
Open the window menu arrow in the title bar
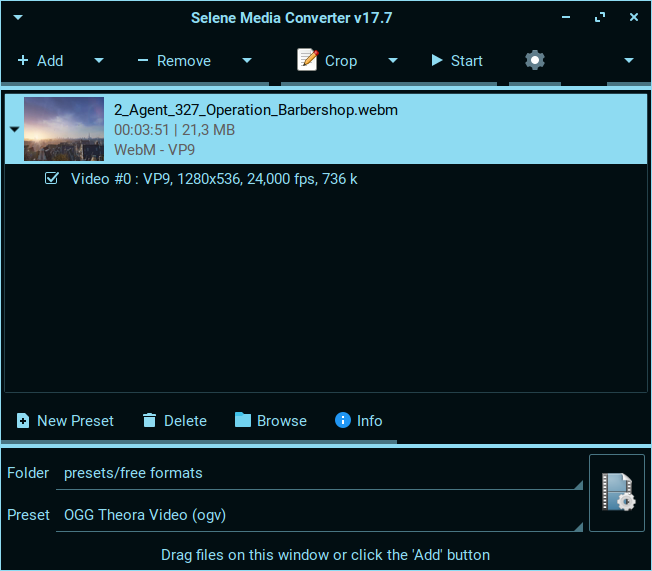click(18, 17)
